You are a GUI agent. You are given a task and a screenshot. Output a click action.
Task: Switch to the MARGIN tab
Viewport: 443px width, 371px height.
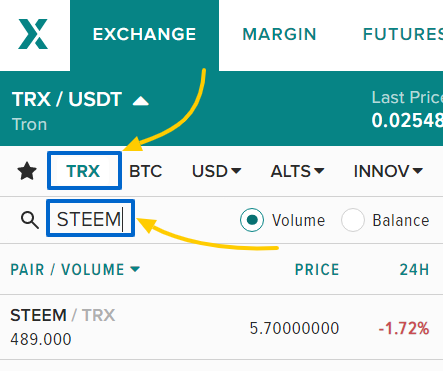pos(279,34)
